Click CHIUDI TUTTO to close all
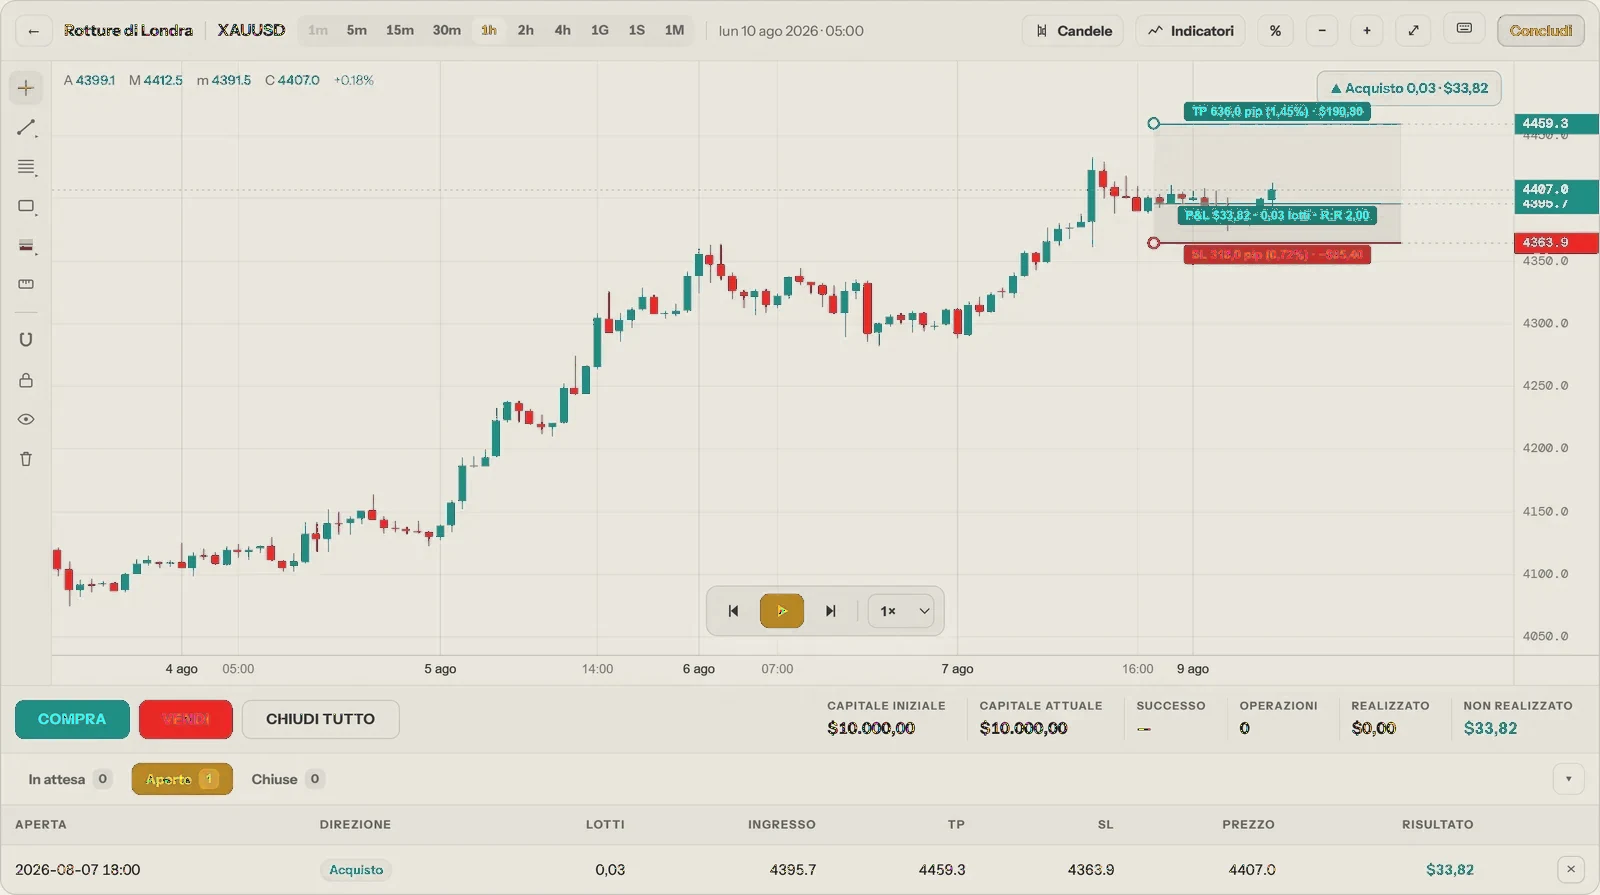The width and height of the screenshot is (1600, 895). click(321, 719)
